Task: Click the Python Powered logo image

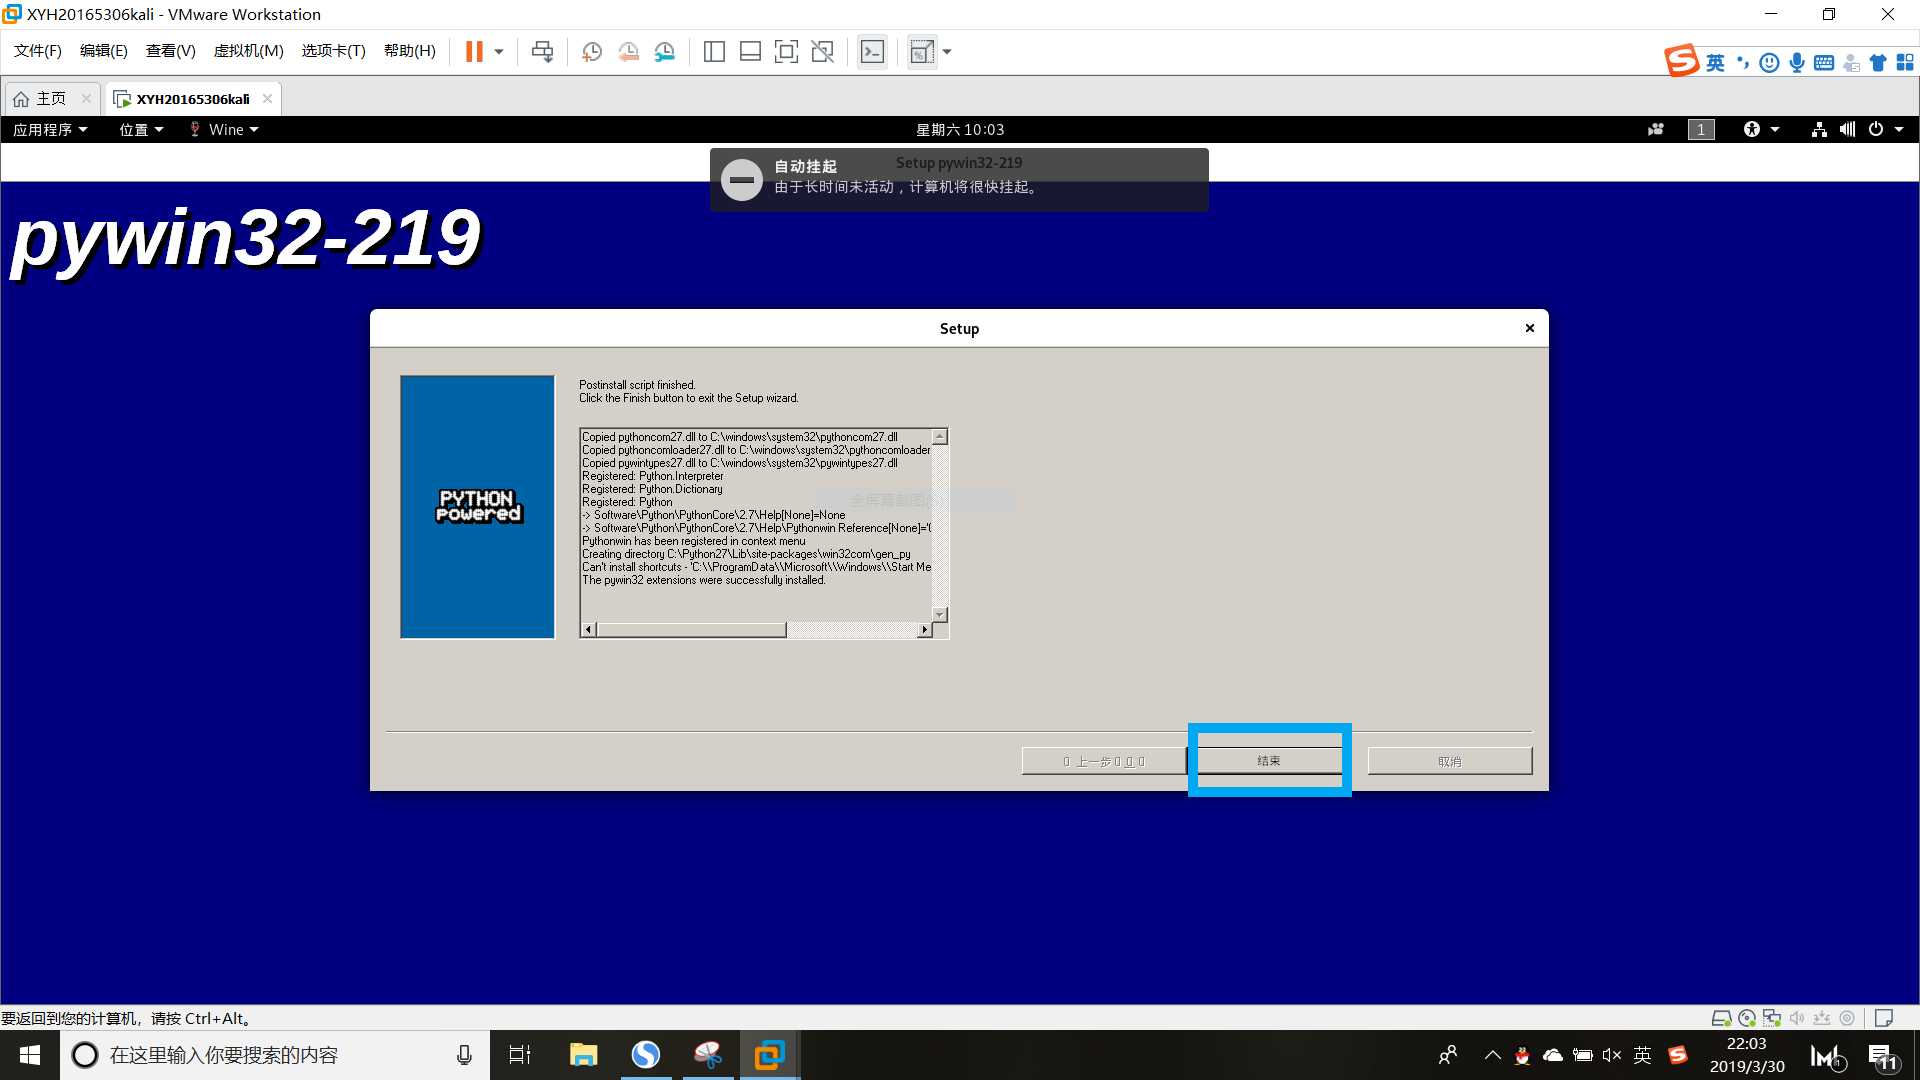Action: pos(478,506)
